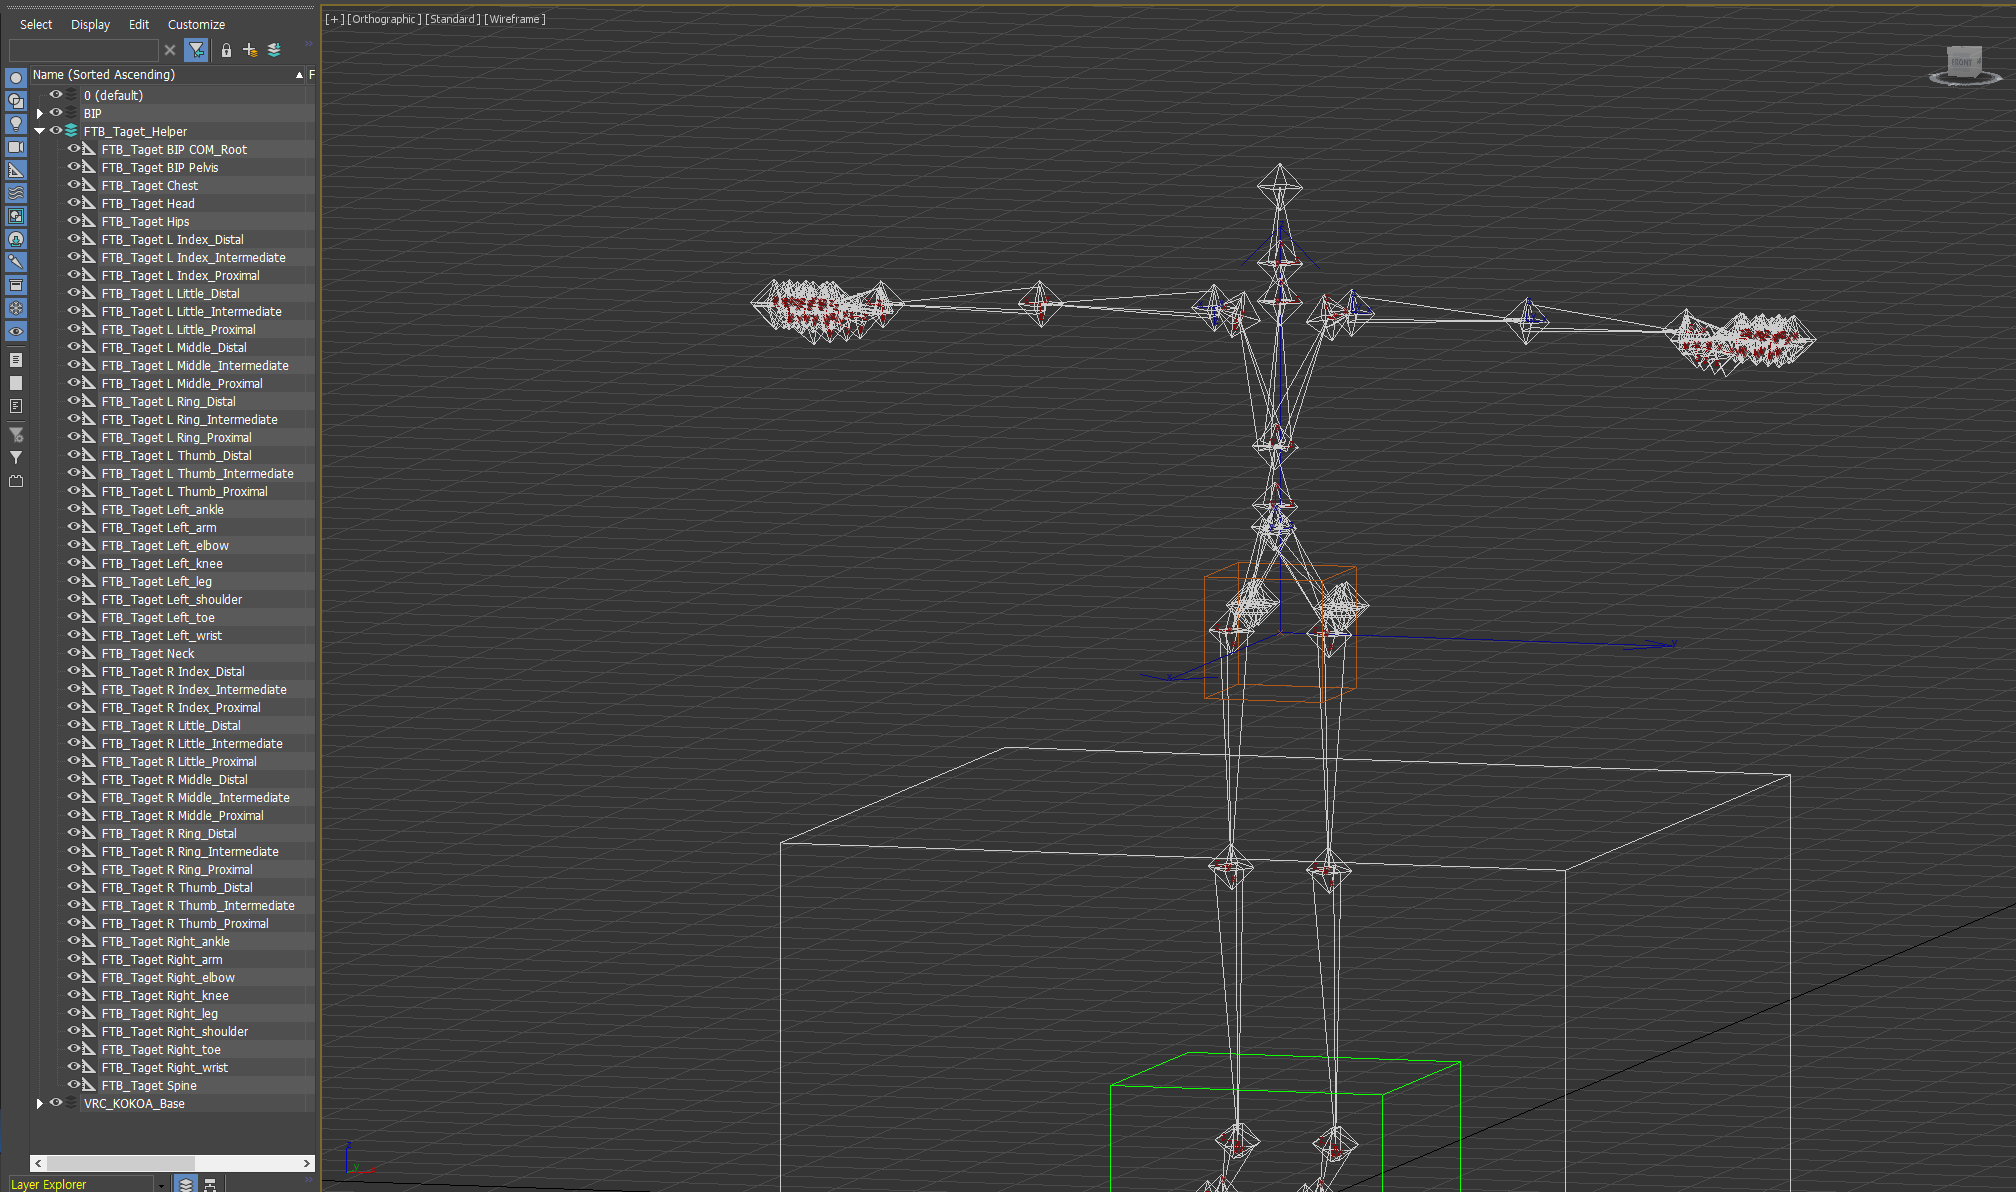Open the Orthographic view menu

pos(384,19)
